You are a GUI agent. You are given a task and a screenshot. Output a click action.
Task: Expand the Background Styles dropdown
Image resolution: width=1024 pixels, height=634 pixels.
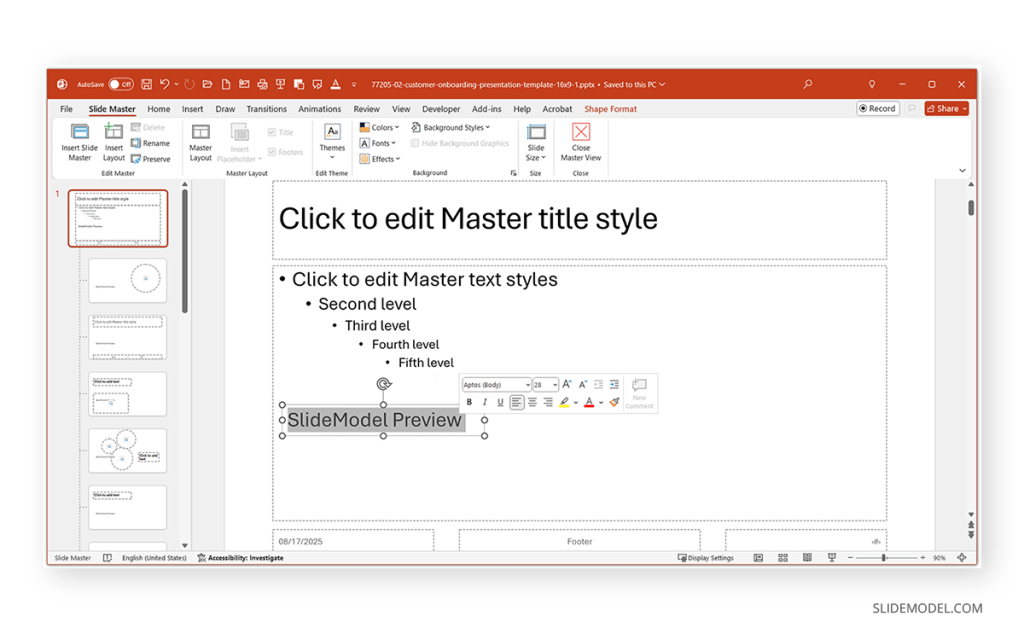click(x=451, y=128)
